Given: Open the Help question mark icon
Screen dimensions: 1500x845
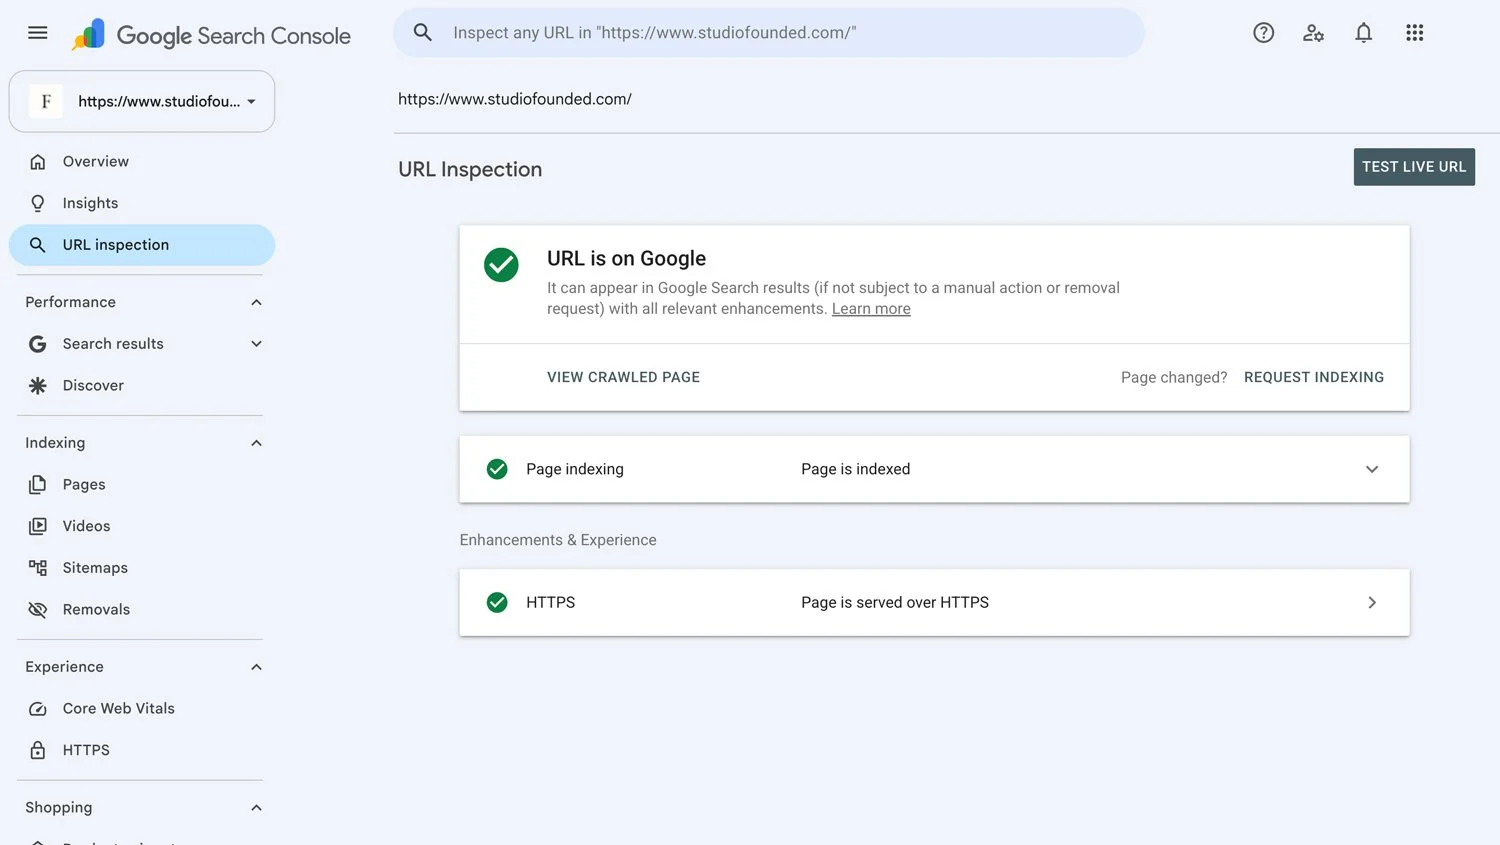Looking at the screenshot, I should [x=1264, y=33].
